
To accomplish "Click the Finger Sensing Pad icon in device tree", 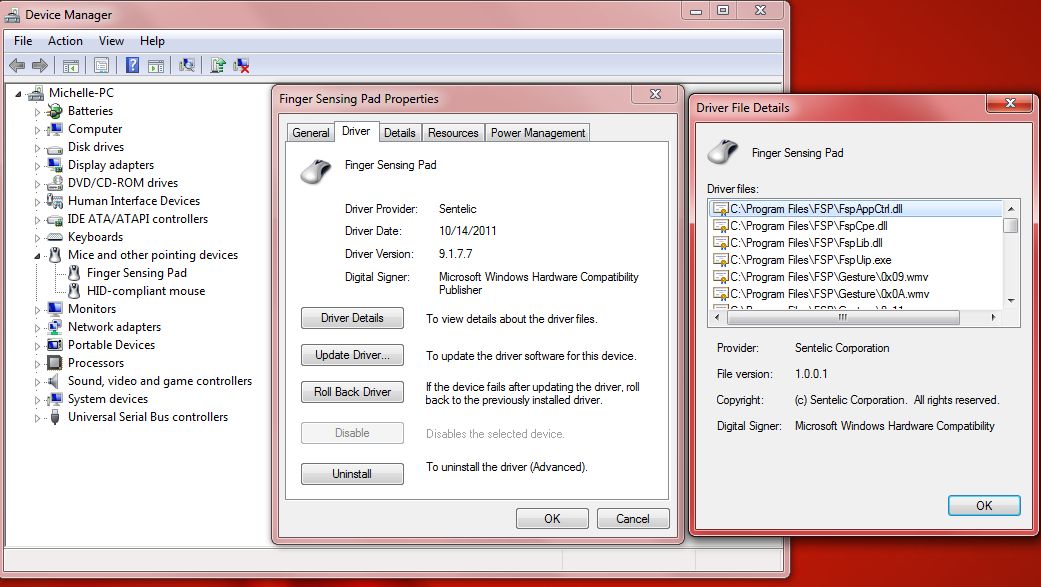I will pos(74,273).
